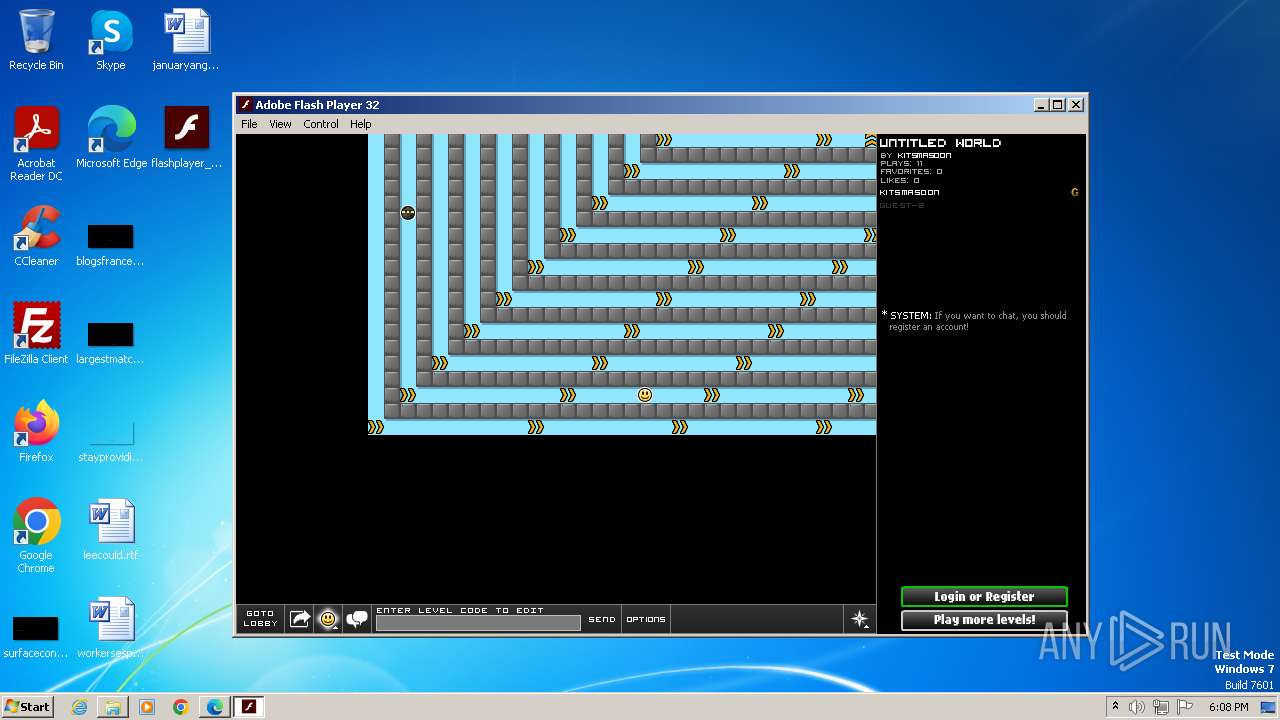Open the View menu
The image size is (1280, 720).
coord(281,124)
